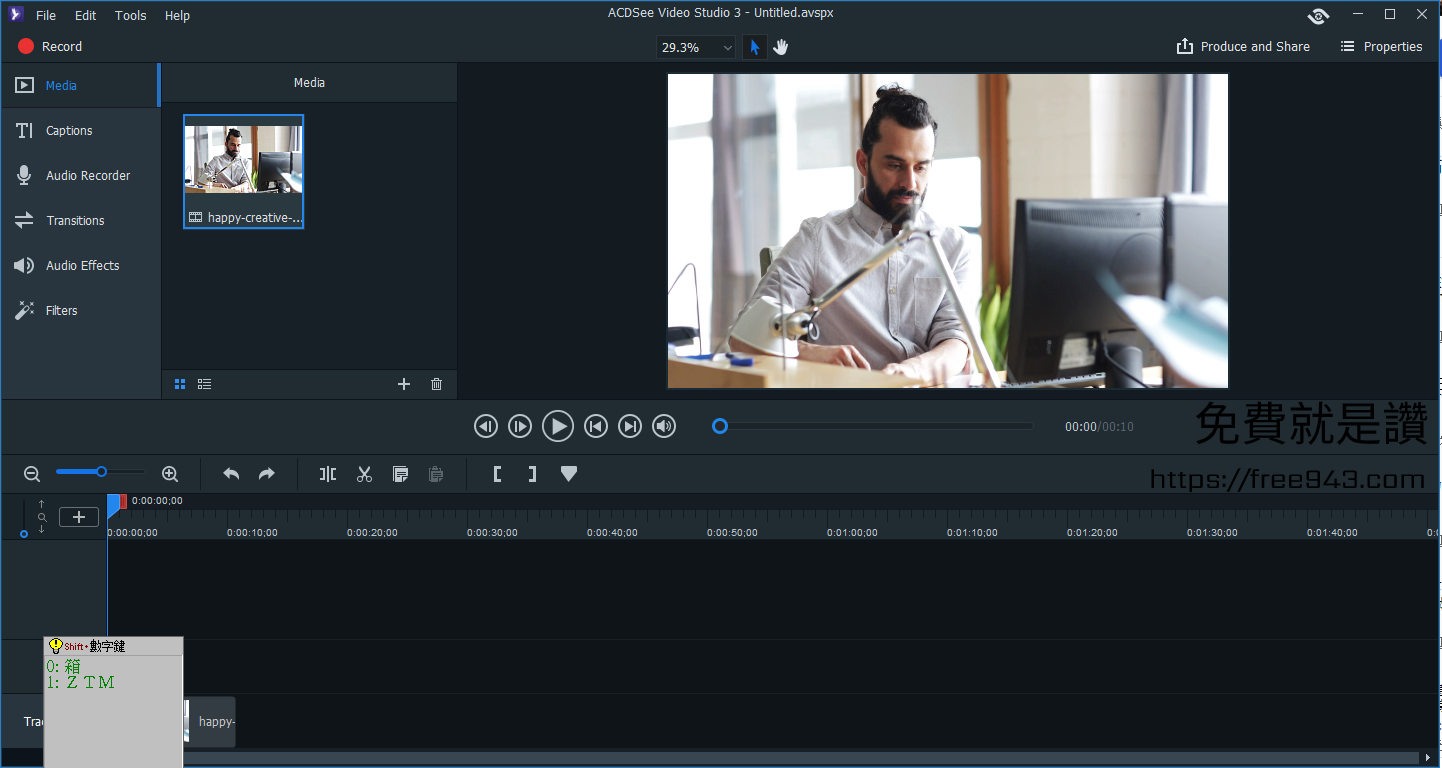Image resolution: width=1442 pixels, height=768 pixels.
Task: Click the Copy icon in timeline toolbar
Action: [400, 474]
